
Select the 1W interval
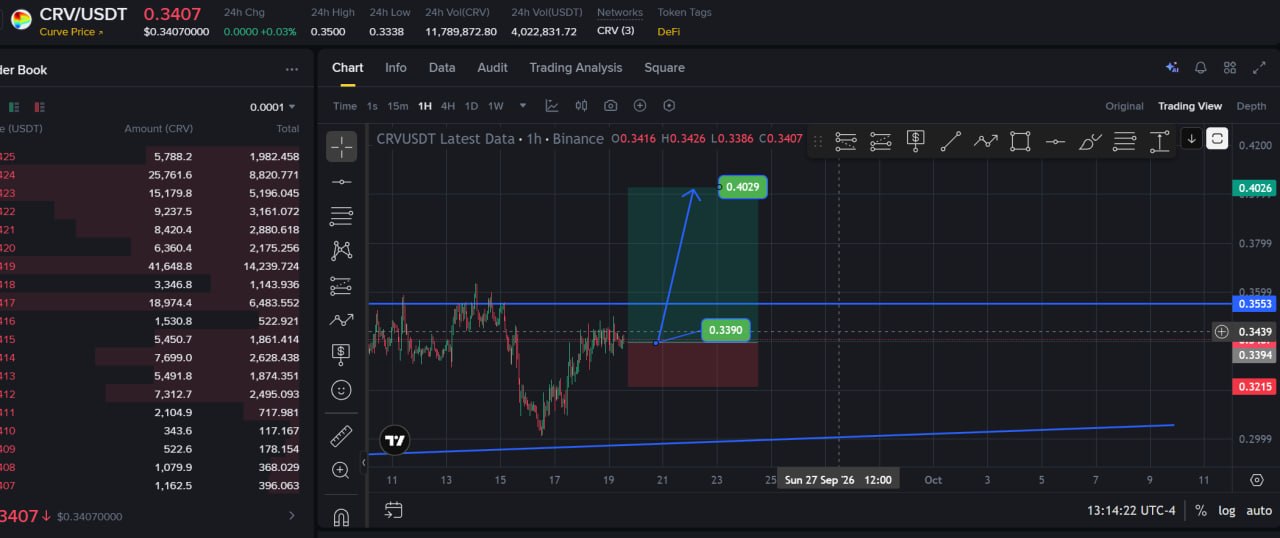tap(496, 106)
